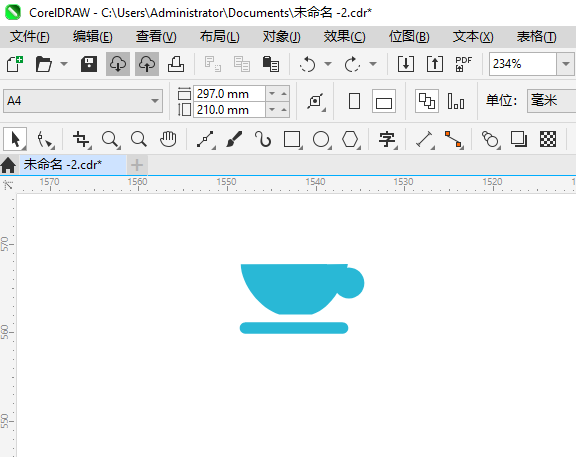This screenshot has width=576, height=457.
Task: Select the Connector tool
Action: point(454,140)
